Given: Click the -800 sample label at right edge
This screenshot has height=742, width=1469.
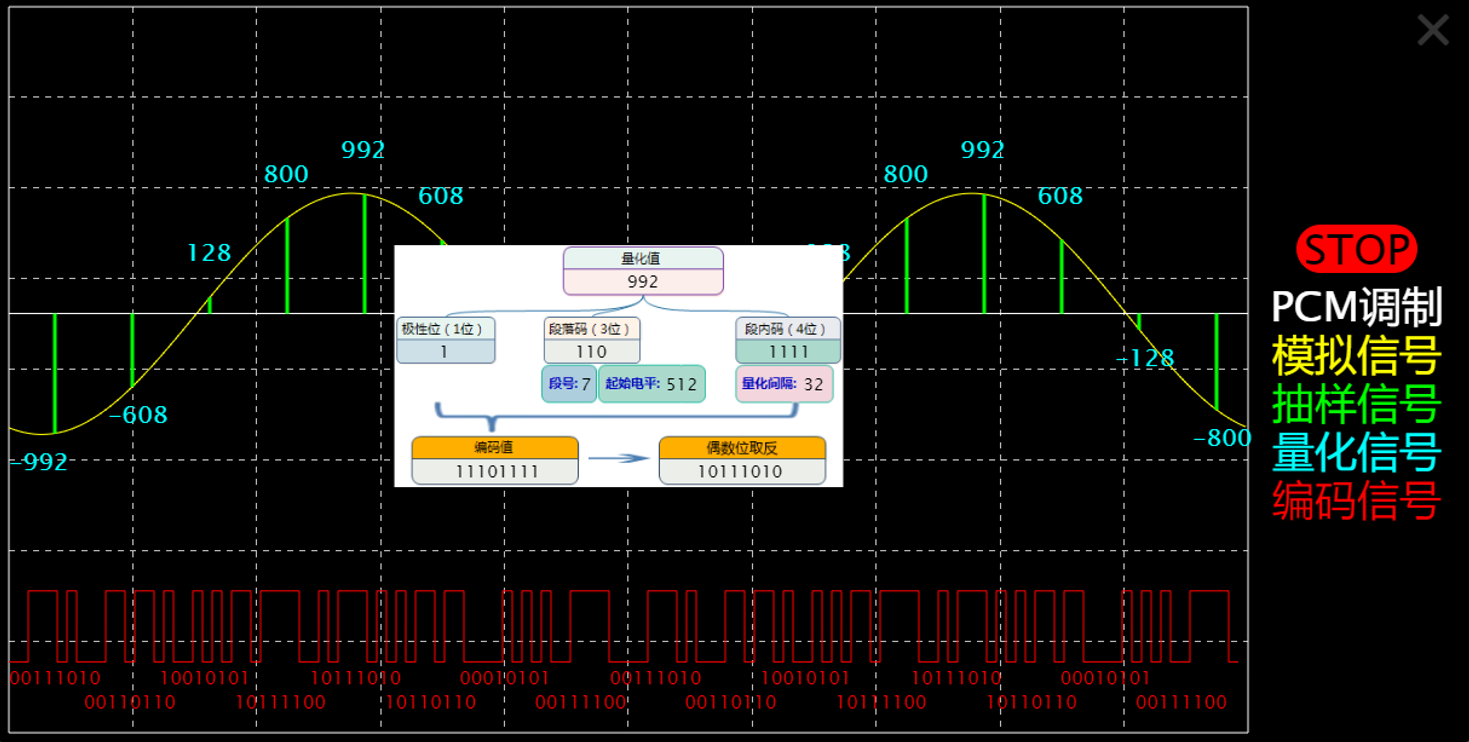Looking at the screenshot, I should coord(1221,438).
